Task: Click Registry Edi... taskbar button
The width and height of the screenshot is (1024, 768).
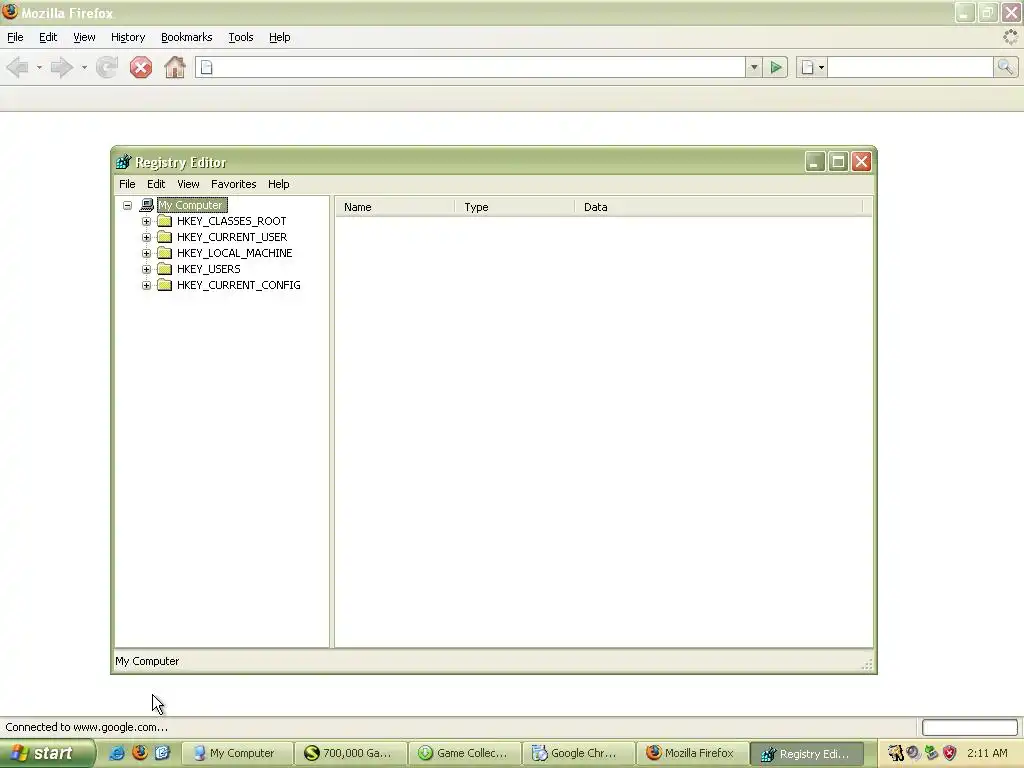Action: click(807, 753)
